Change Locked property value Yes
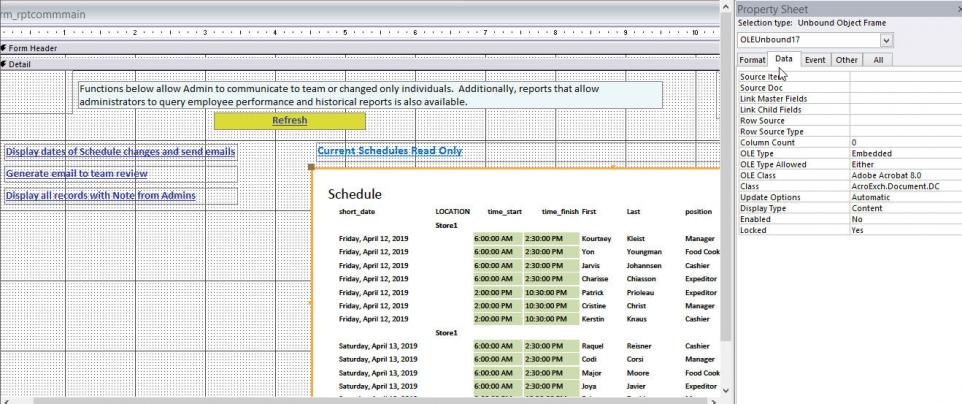962x404 pixels. click(x=906, y=230)
